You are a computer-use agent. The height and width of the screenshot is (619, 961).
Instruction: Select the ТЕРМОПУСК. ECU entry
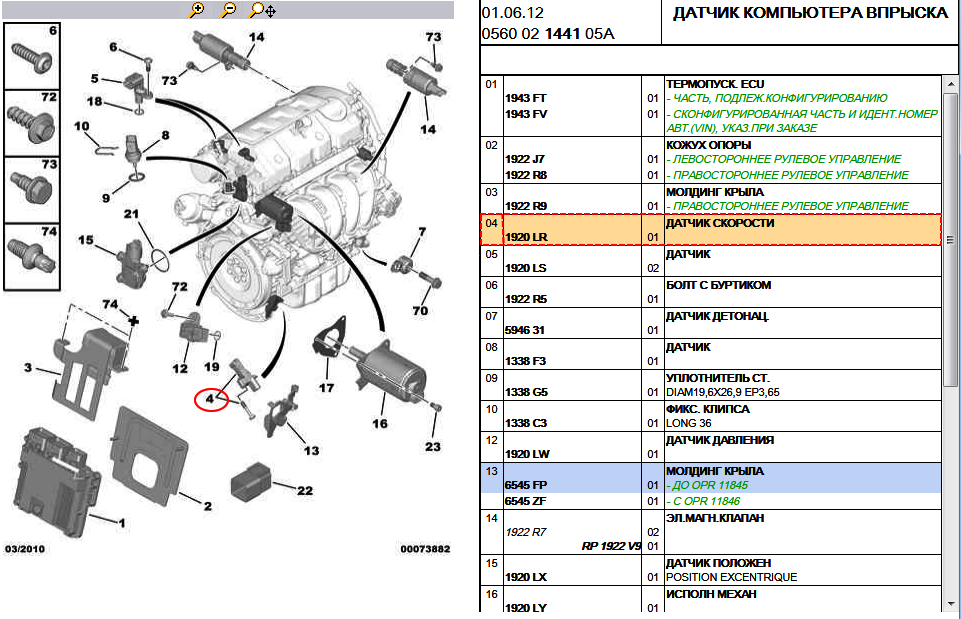(x=715, y=84)
